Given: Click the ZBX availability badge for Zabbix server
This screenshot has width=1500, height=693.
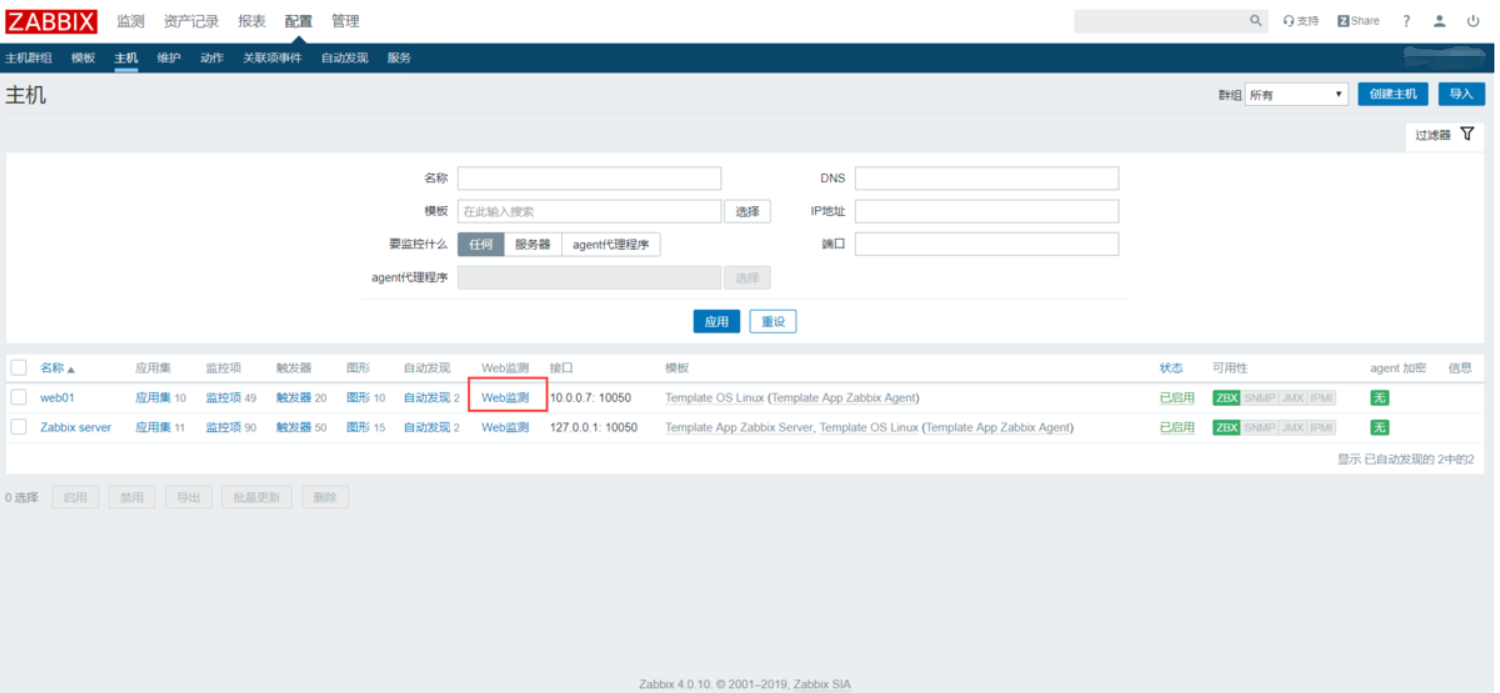Looking at the screenshot, I should pyautogui.click(x=1226, y=428).
